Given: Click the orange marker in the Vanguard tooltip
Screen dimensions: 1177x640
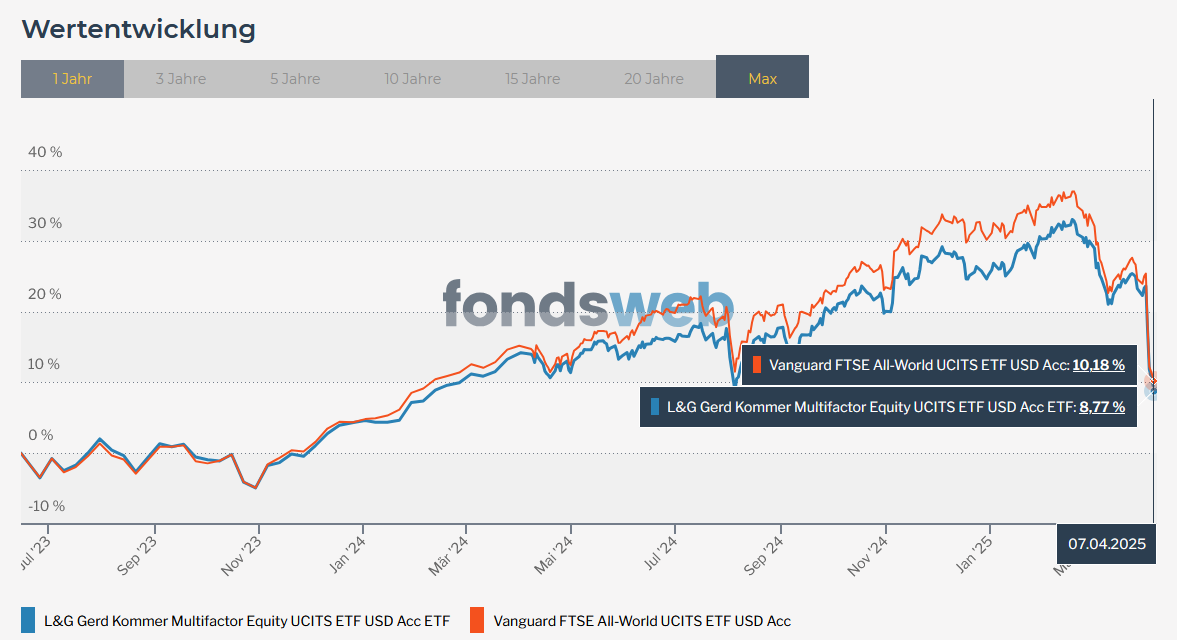Looking at the screenshot, I should [758, 365].
